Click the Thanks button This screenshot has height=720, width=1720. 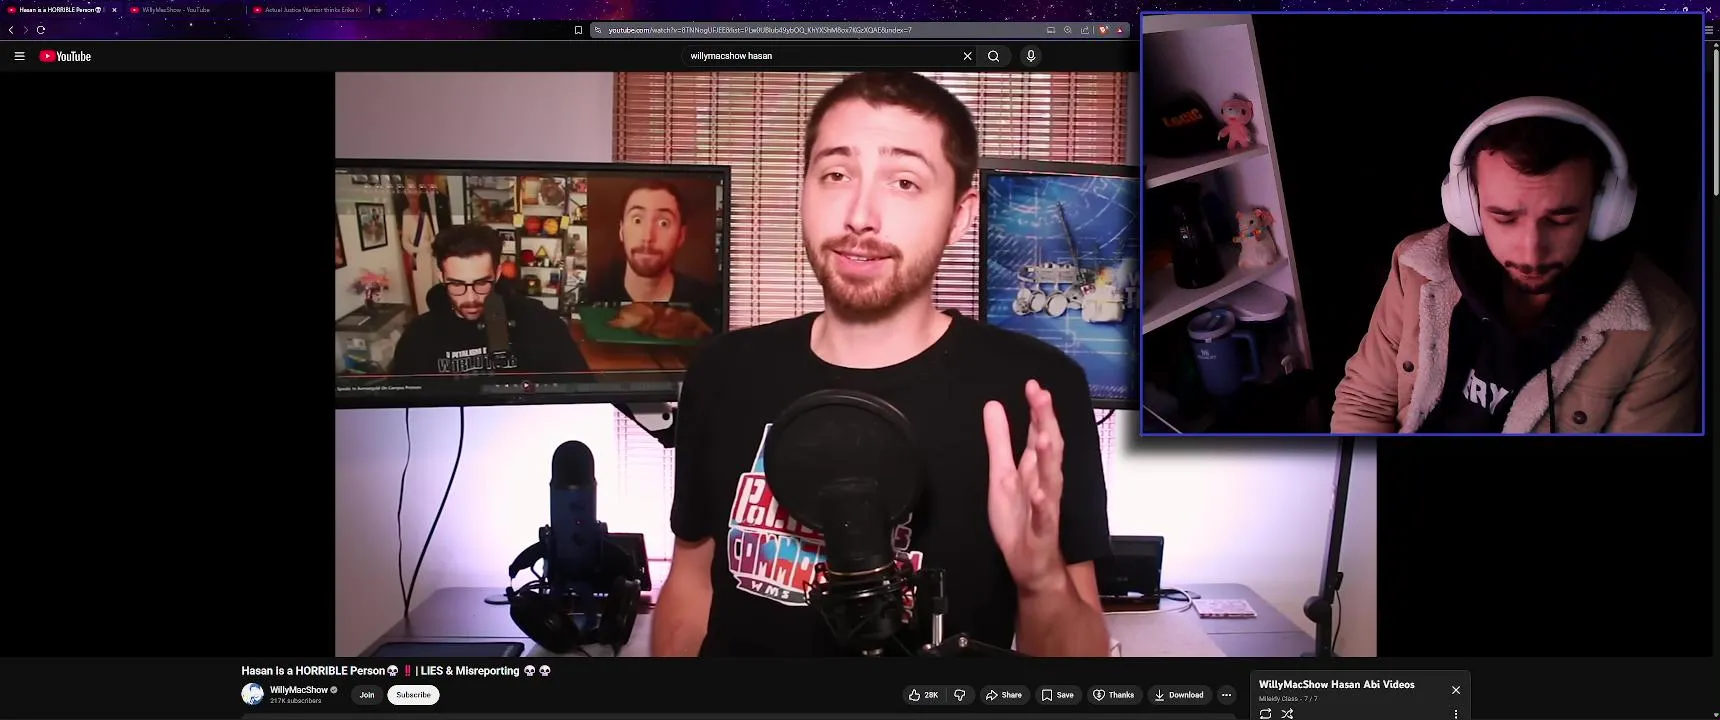coord(1113,695)
